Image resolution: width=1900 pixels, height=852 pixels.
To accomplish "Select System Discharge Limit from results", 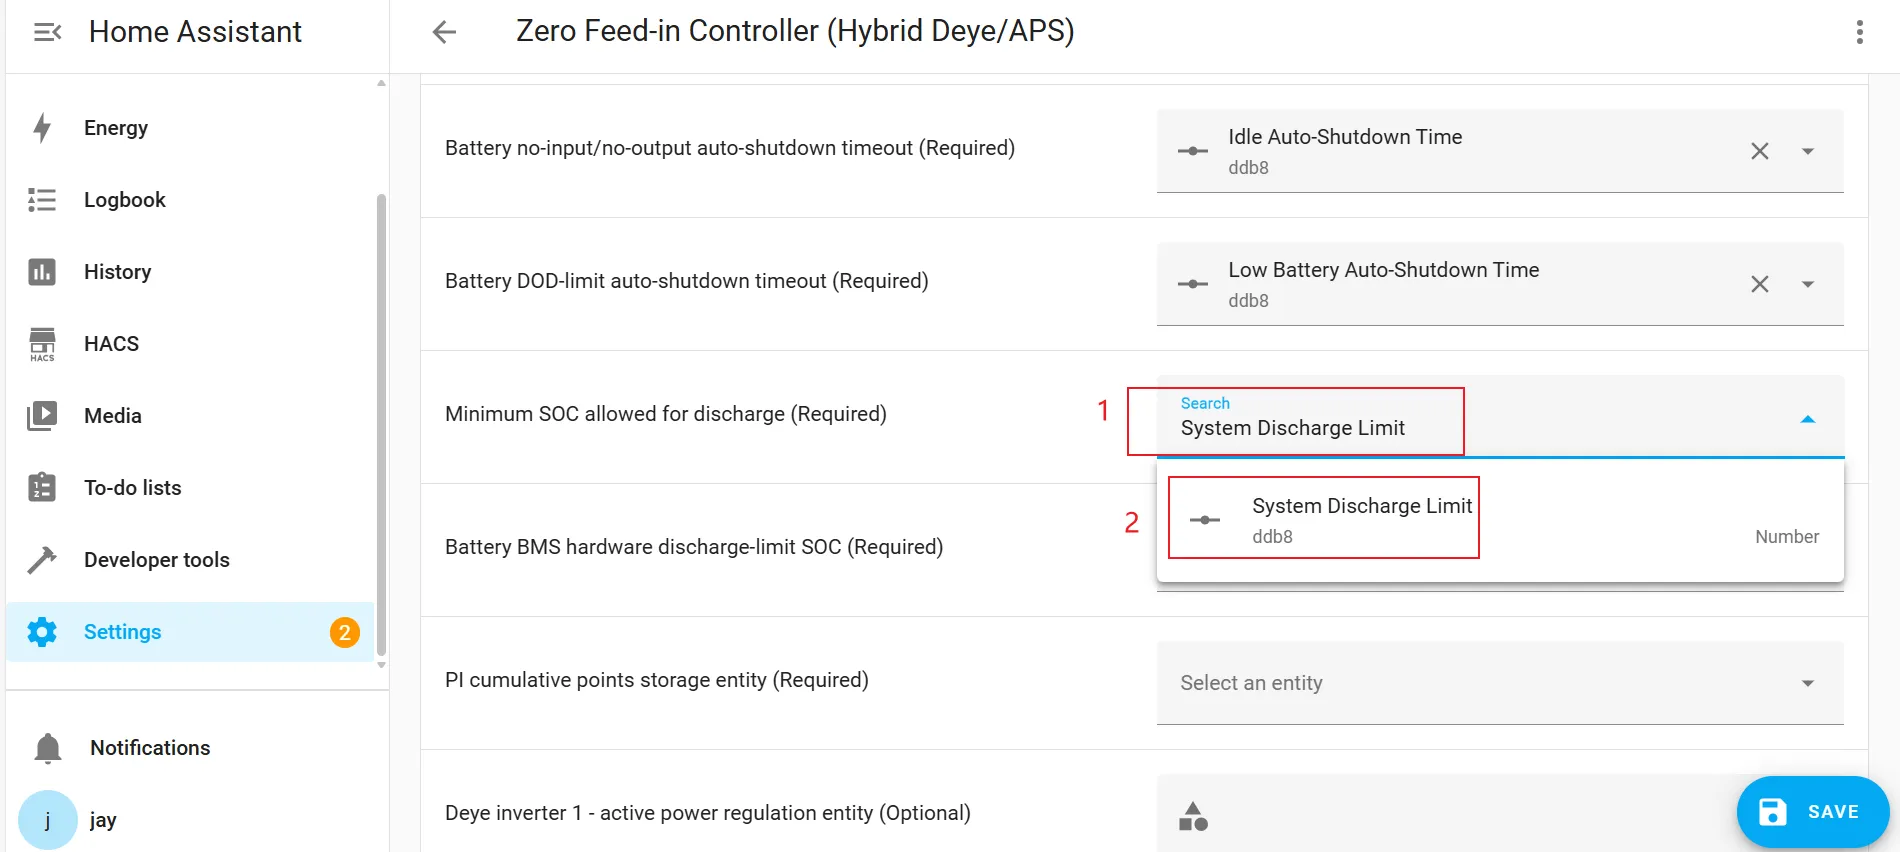I will point(1361,519).
